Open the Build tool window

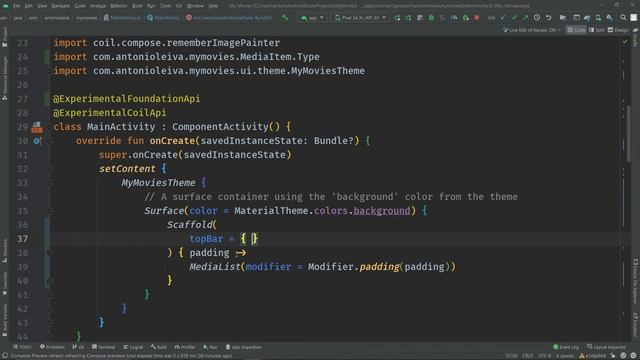[159, 347]
